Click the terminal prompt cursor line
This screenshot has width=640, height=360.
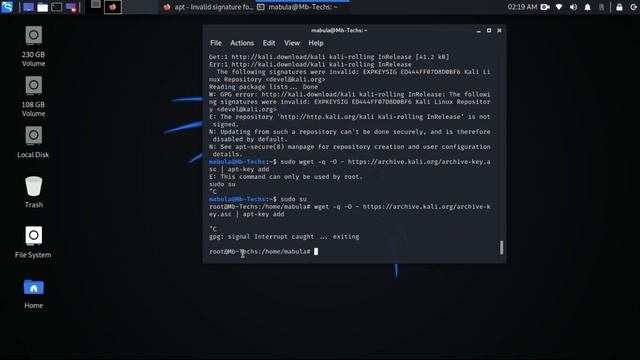click(x=263, y=251)
